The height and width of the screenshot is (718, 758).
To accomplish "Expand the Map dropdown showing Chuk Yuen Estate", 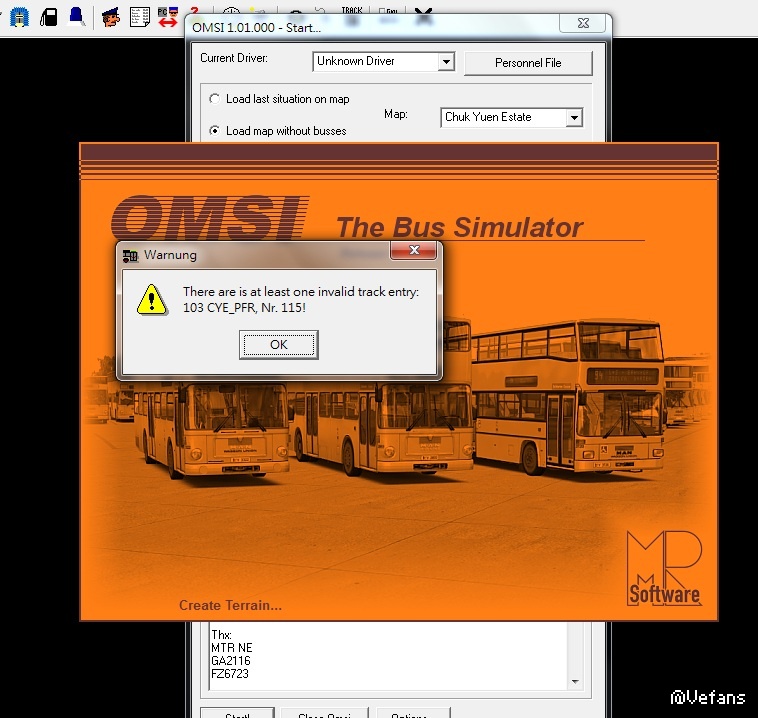I will click(x=574, y=117).
